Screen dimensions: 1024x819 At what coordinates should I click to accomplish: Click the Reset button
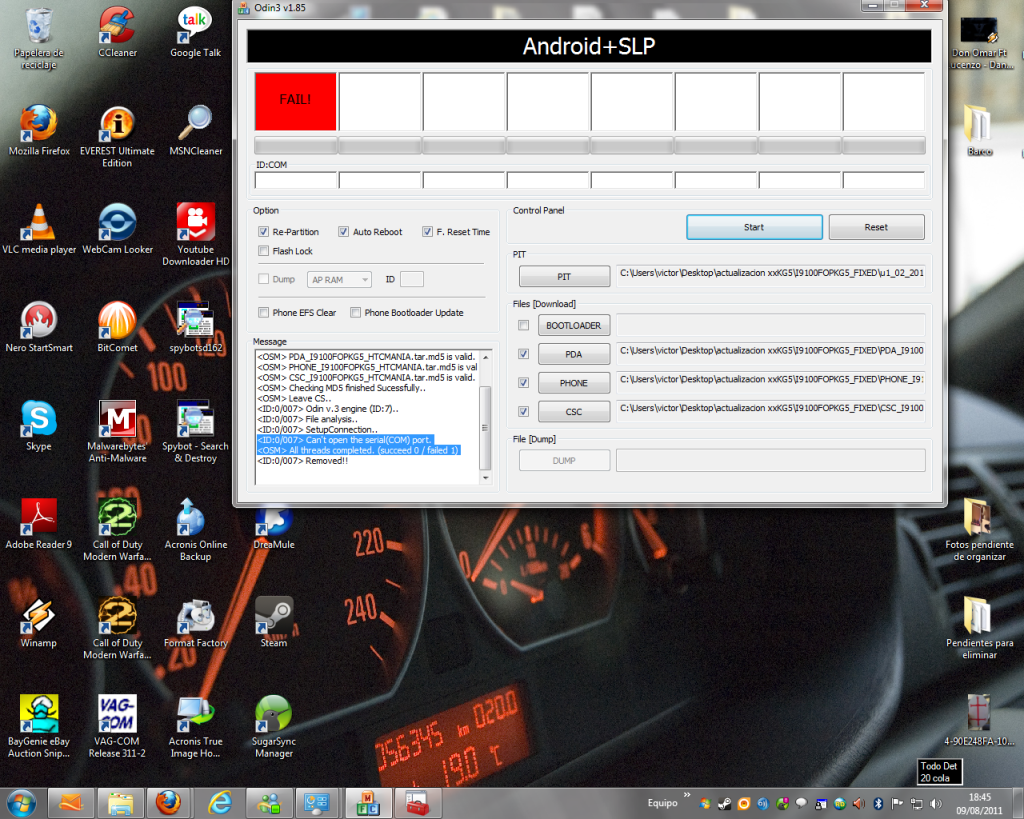pos(876,227)
